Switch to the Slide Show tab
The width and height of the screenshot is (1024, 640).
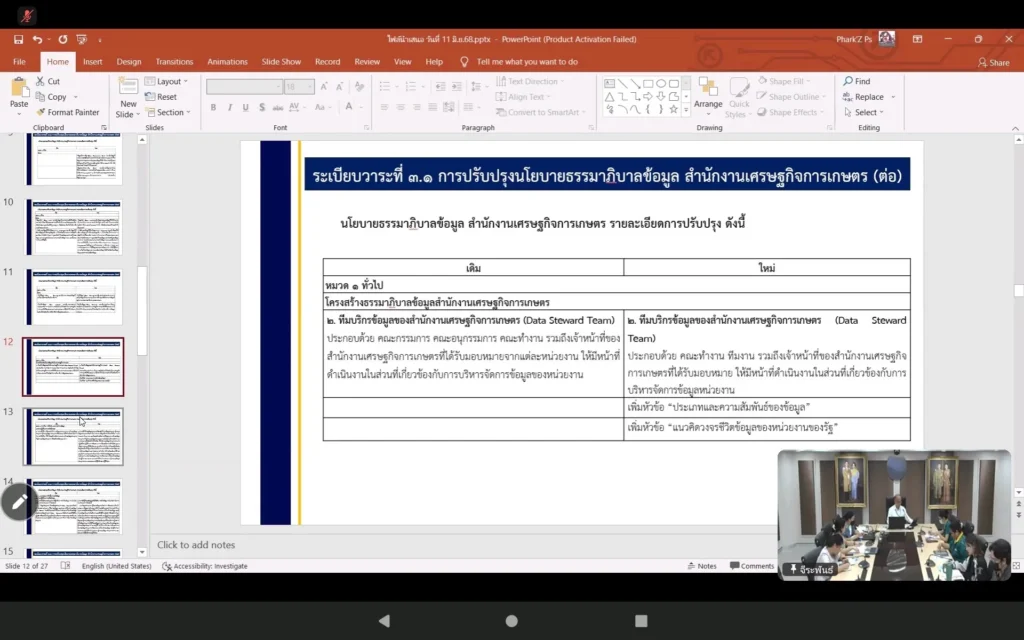(281, 61)
